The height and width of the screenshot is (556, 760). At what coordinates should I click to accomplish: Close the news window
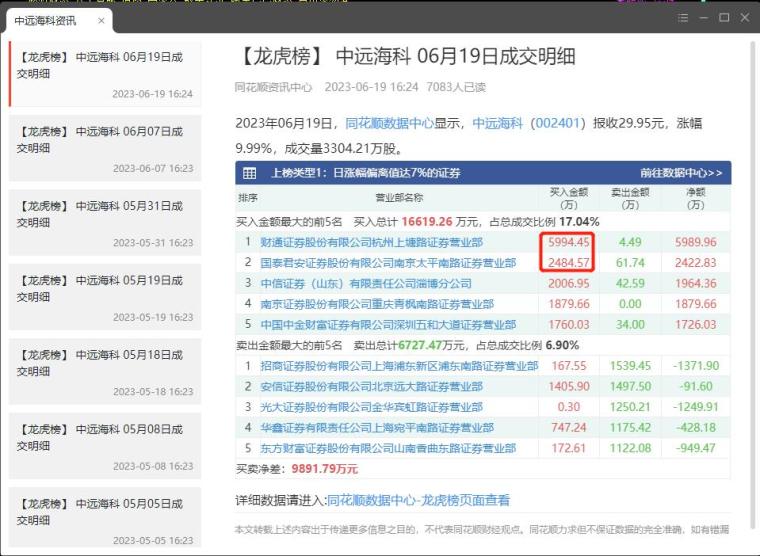coord(745,17)
